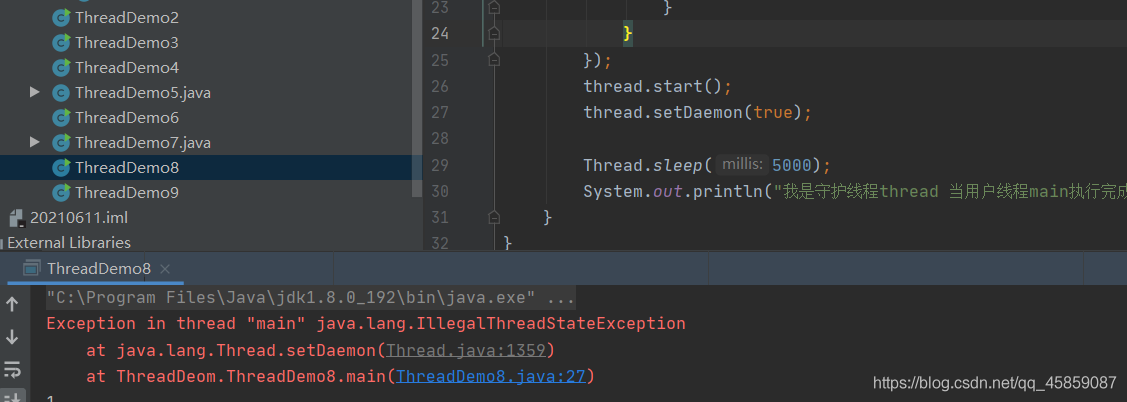The image size is (1127, 402).
Task: Switch to the ThreadDemo8 run tab
Action: click(x=98, y=269)
